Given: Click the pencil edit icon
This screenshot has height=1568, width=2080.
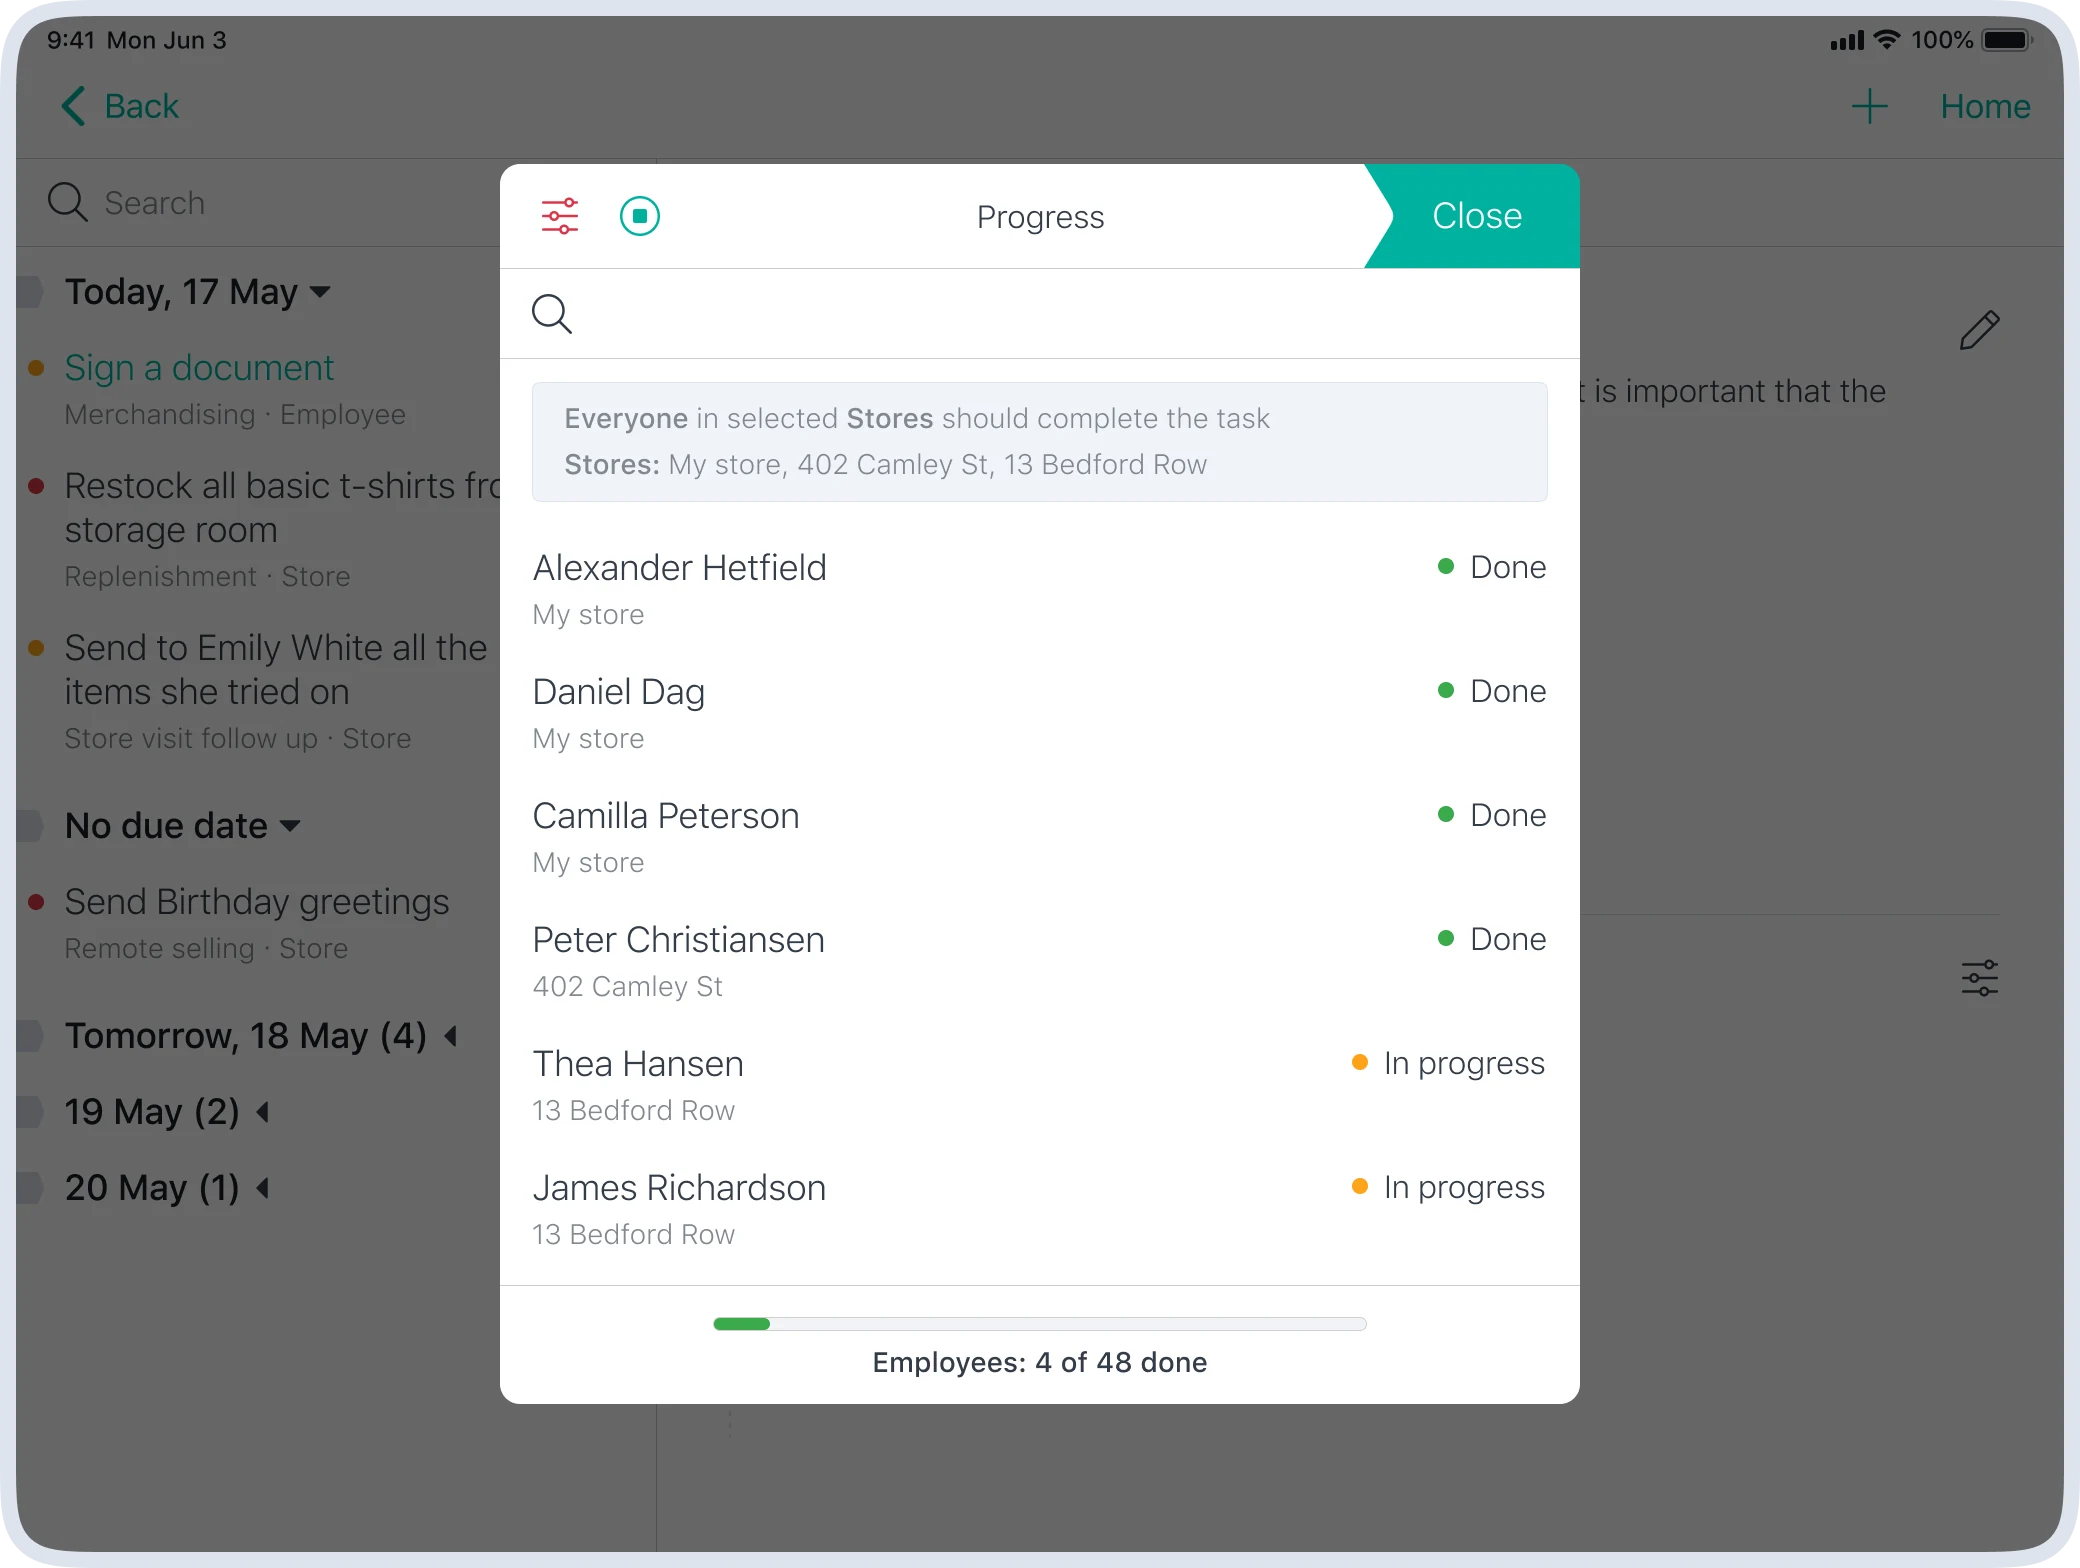Looking at the screenshot, I should (1980, 330).
